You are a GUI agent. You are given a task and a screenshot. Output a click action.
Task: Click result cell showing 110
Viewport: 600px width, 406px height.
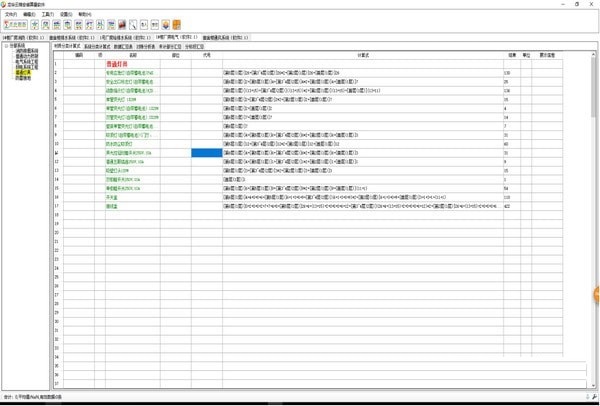[512, 197]
